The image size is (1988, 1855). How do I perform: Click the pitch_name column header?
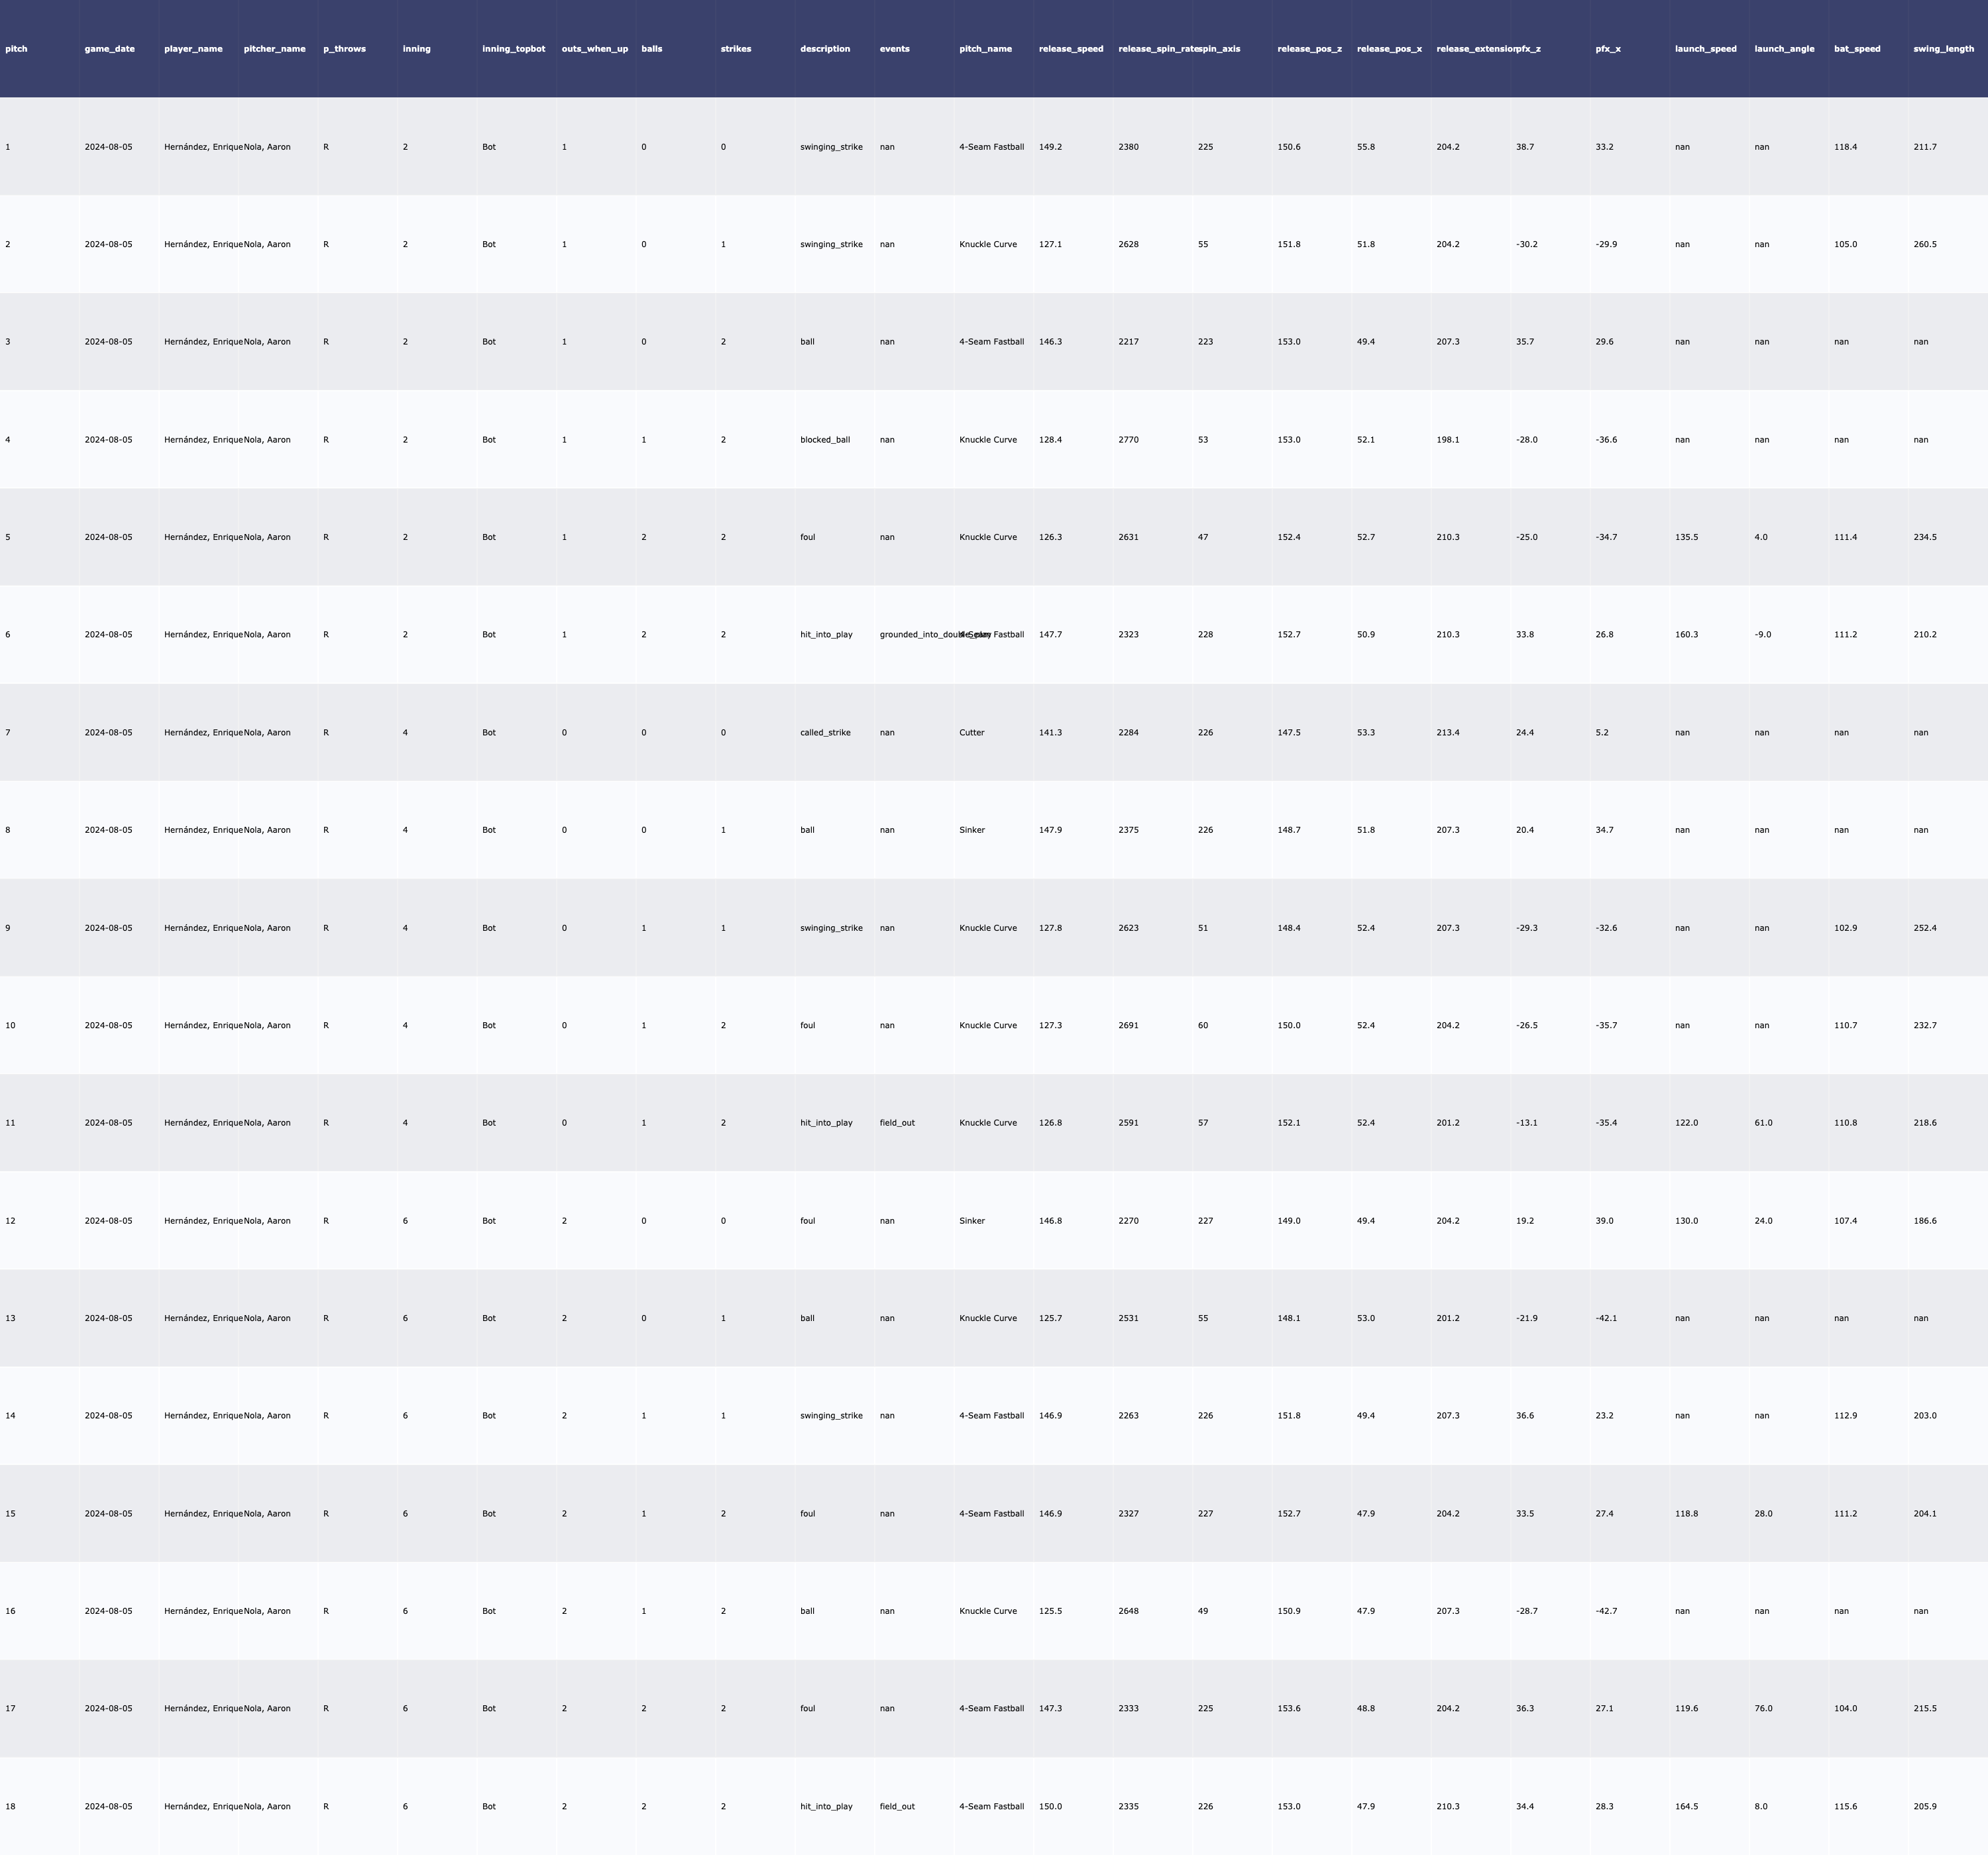985,49
